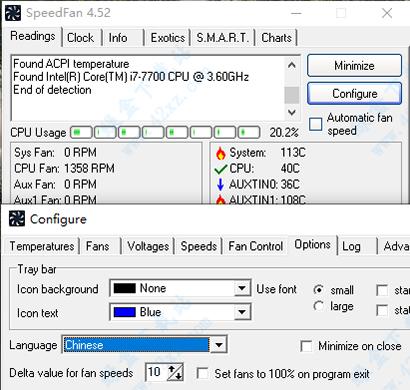The image size is (410, 390).
Task: Click the Delta value fan speeds stepper arrows
Action: click(x=175, y=372)
